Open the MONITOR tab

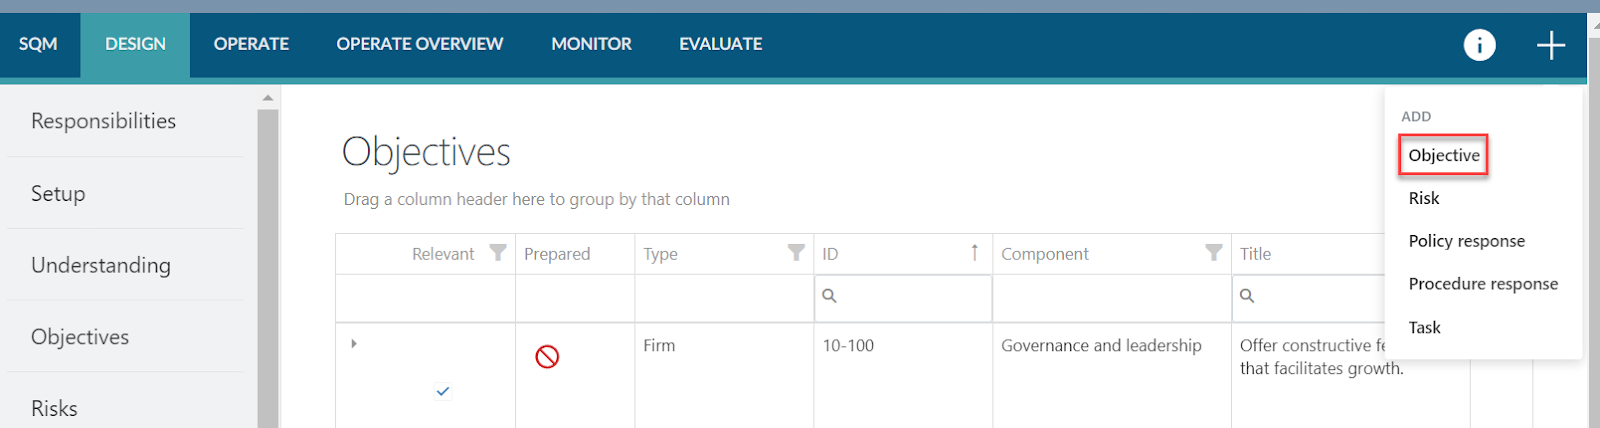coord(591,44)
